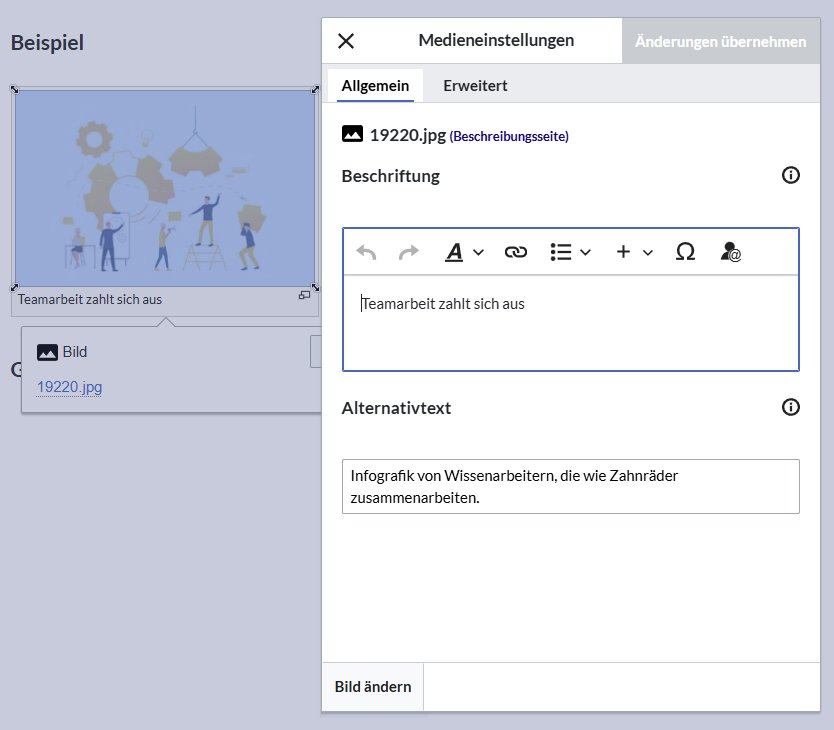This screenshot has width=834, height=730.
Task: Open the list structure dropdown
Action: click(570, 253)
